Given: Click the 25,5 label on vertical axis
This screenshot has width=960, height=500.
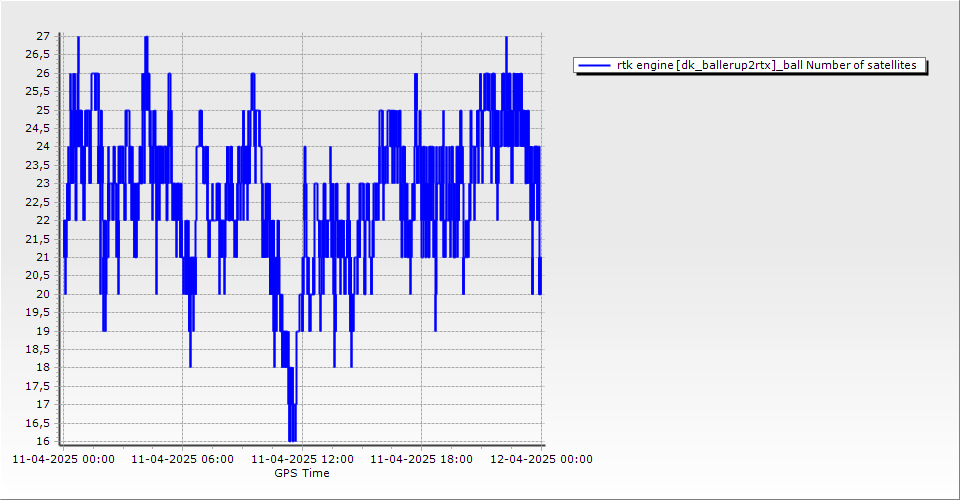Looking at the screenshot, I should pos(37,91).
